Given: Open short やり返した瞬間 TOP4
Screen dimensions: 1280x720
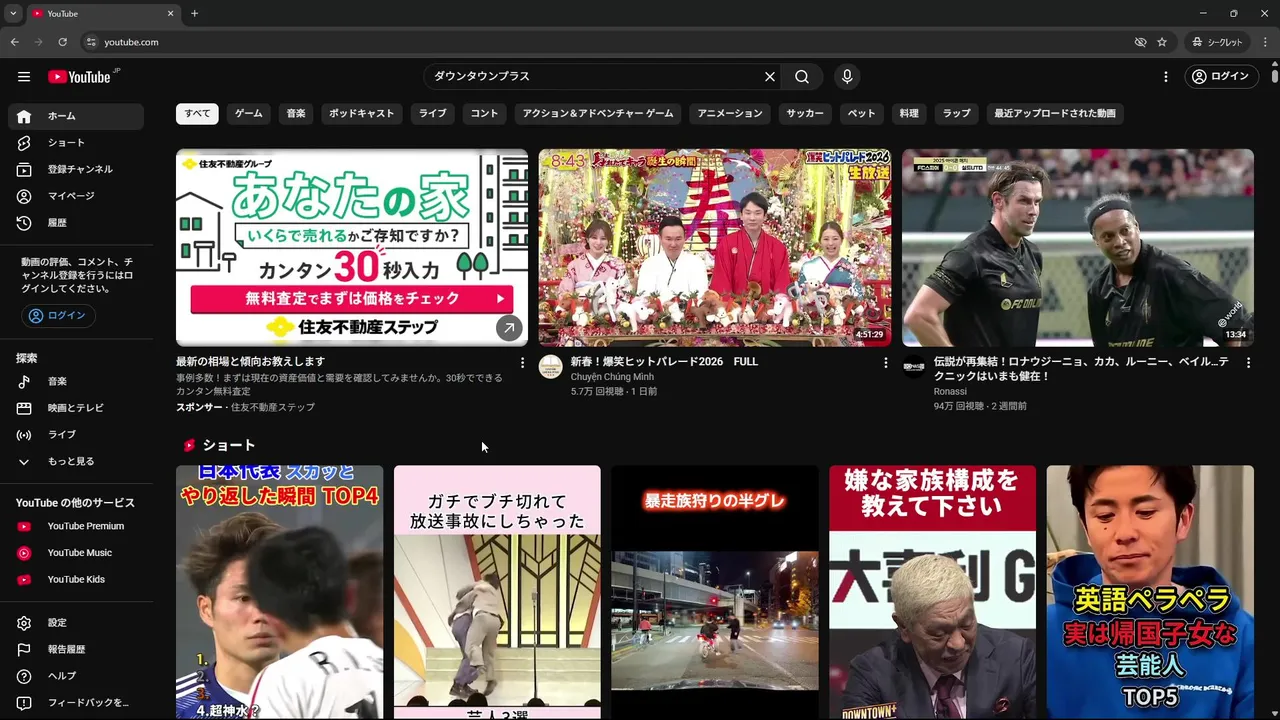Looking at the screenshot, I should pos(279,592).
